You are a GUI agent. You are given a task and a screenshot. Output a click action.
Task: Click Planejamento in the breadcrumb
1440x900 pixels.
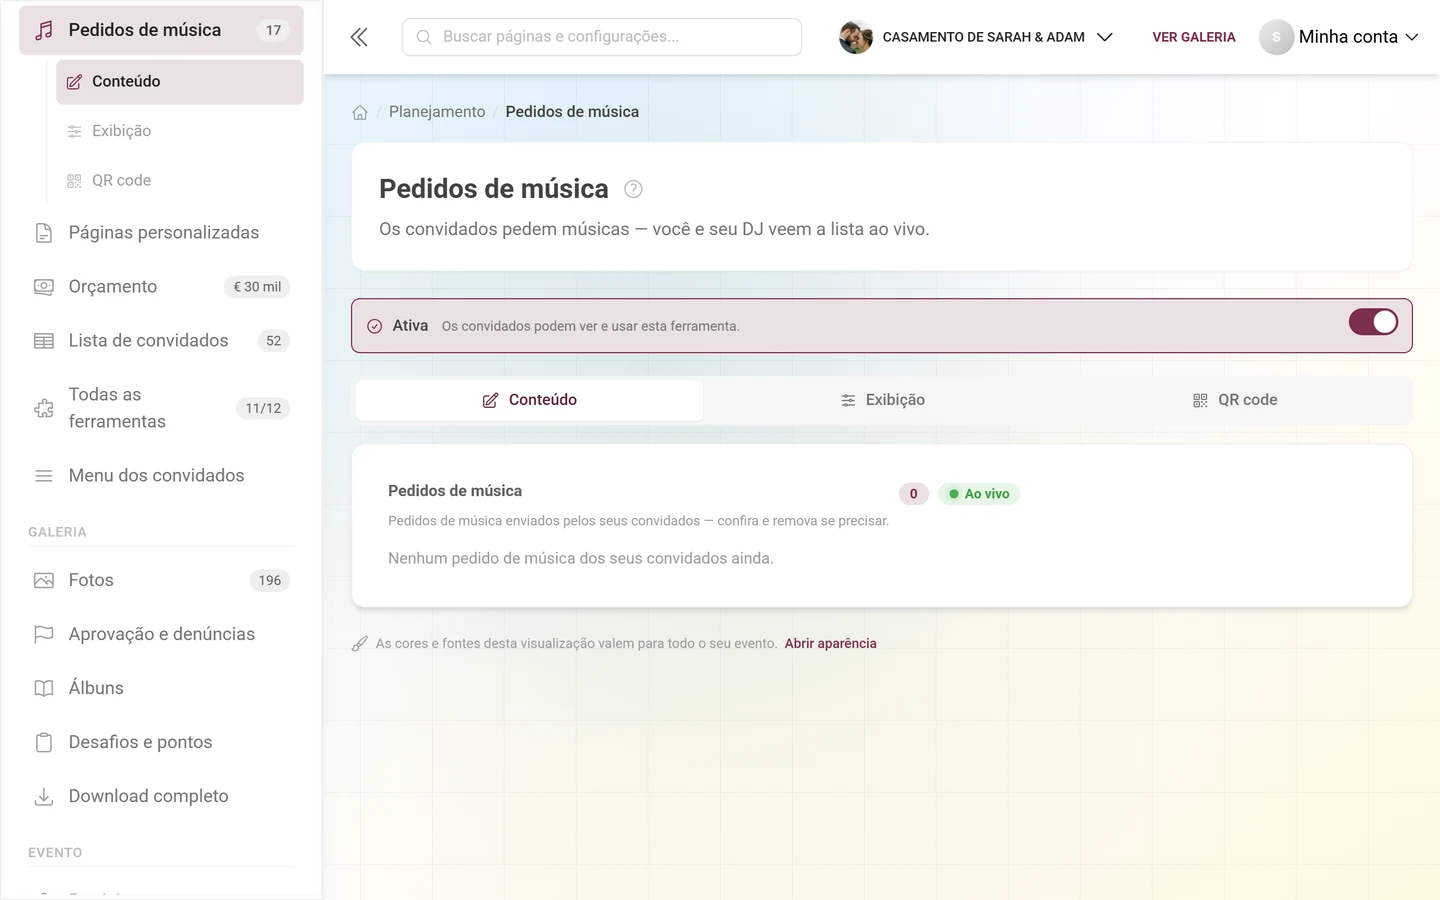pos(437,112)
